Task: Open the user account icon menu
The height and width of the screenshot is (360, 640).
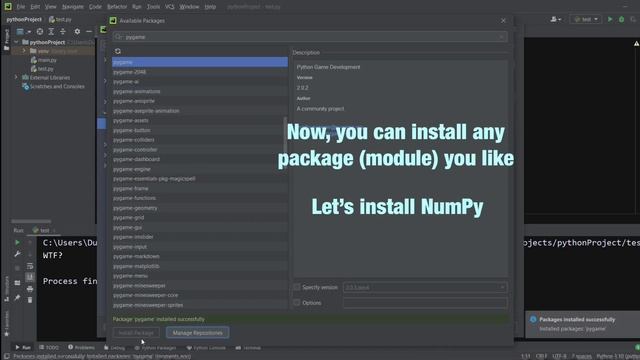Action: click(x=556, y=19)
